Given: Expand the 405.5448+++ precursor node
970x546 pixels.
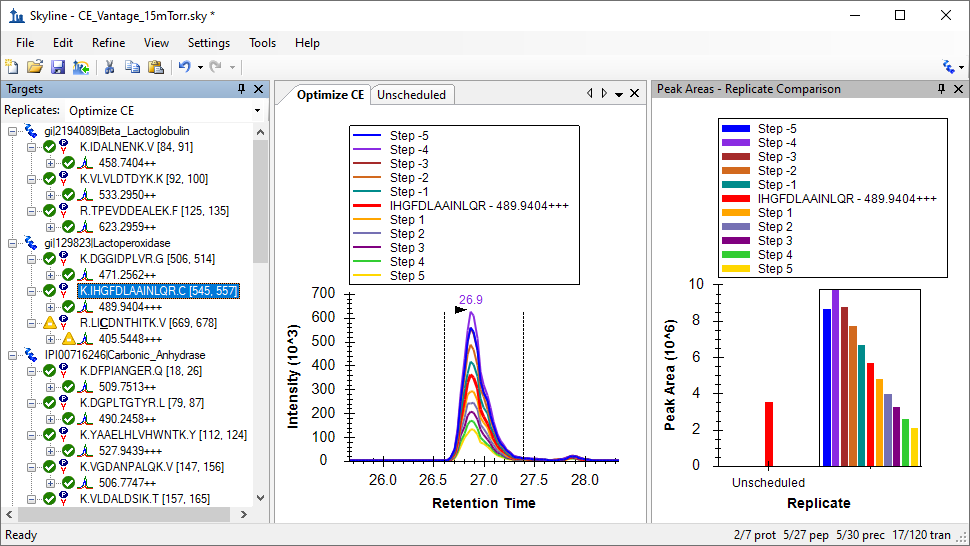Looking at the screenshot, I should [50, 339].
